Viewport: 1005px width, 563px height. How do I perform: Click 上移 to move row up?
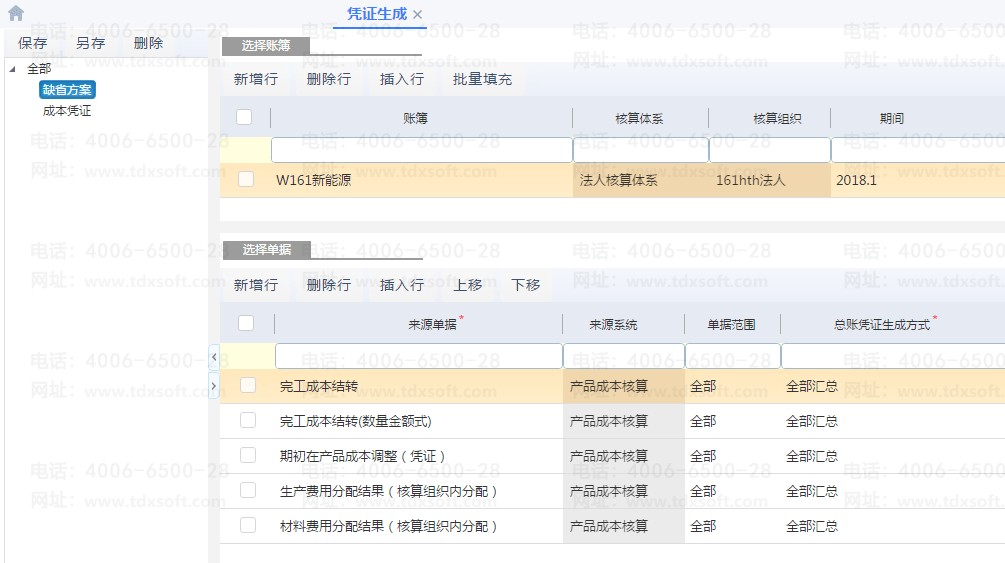click(x=468, y=285)
